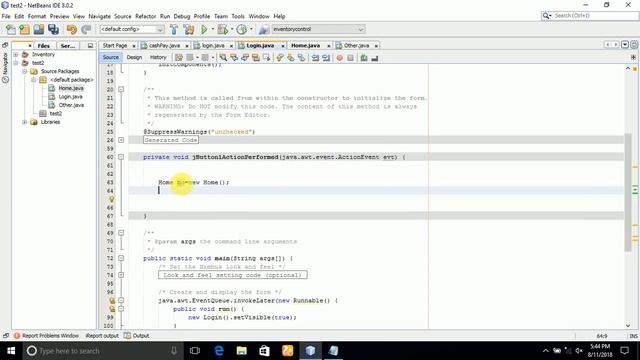Switch editor to History view
The width and height of the screenshot is (640, 360).
pos(158,58)
